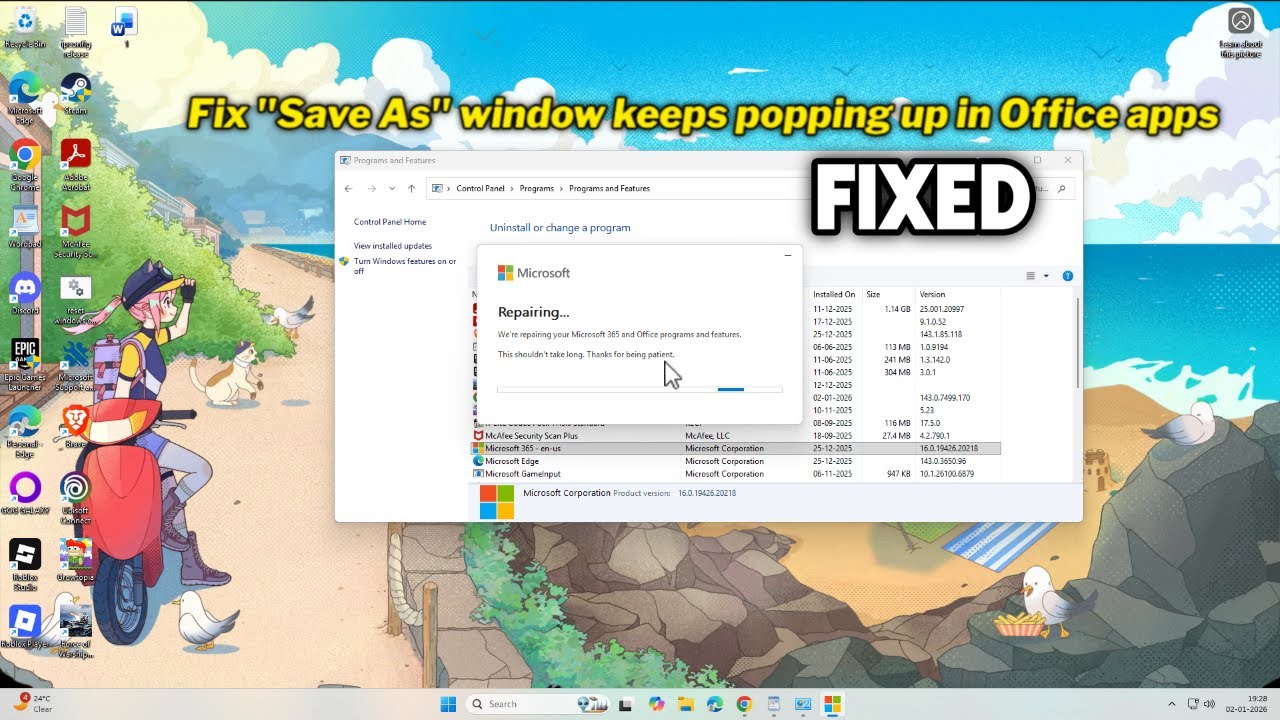Open GOG GALAXY desktop shortcut

25,494
